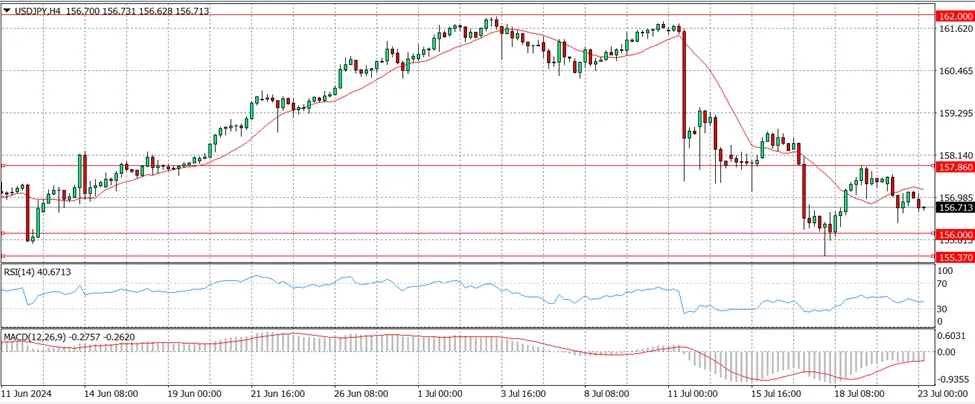Click the RSI 30 level scale value
The image size is (975, 404).
click(945, 309)
